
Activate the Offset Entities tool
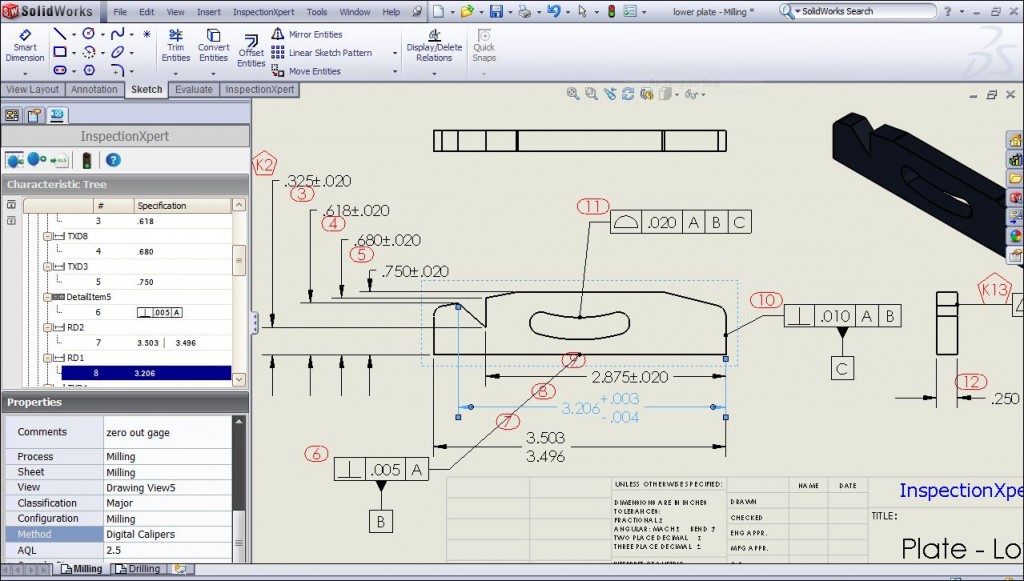click(x=251, y=44)
